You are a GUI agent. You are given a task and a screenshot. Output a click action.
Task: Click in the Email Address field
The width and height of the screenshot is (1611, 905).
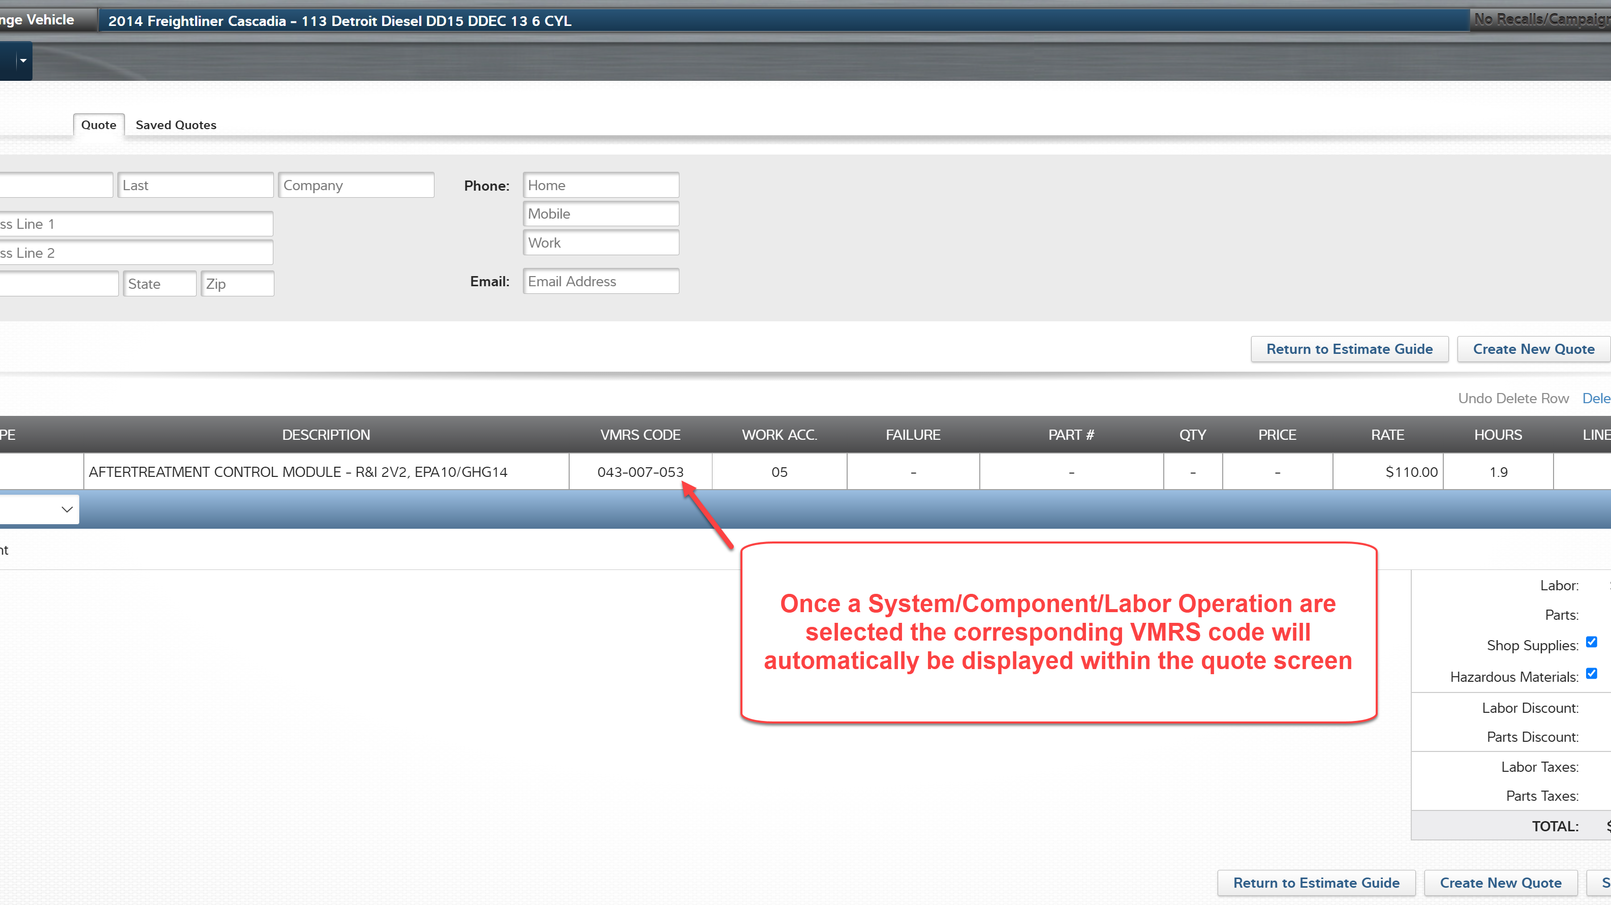pyautogui.click(x=600, y=281)
